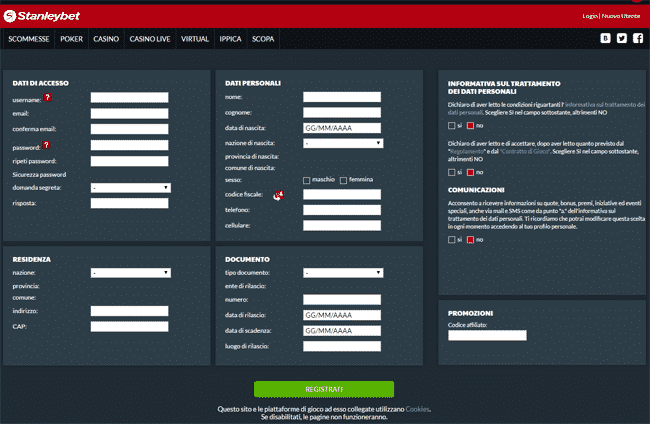Select the SCOPA menu item
Image resolution: width=650 pixels, height=424 pixels.
click(263, 39)
